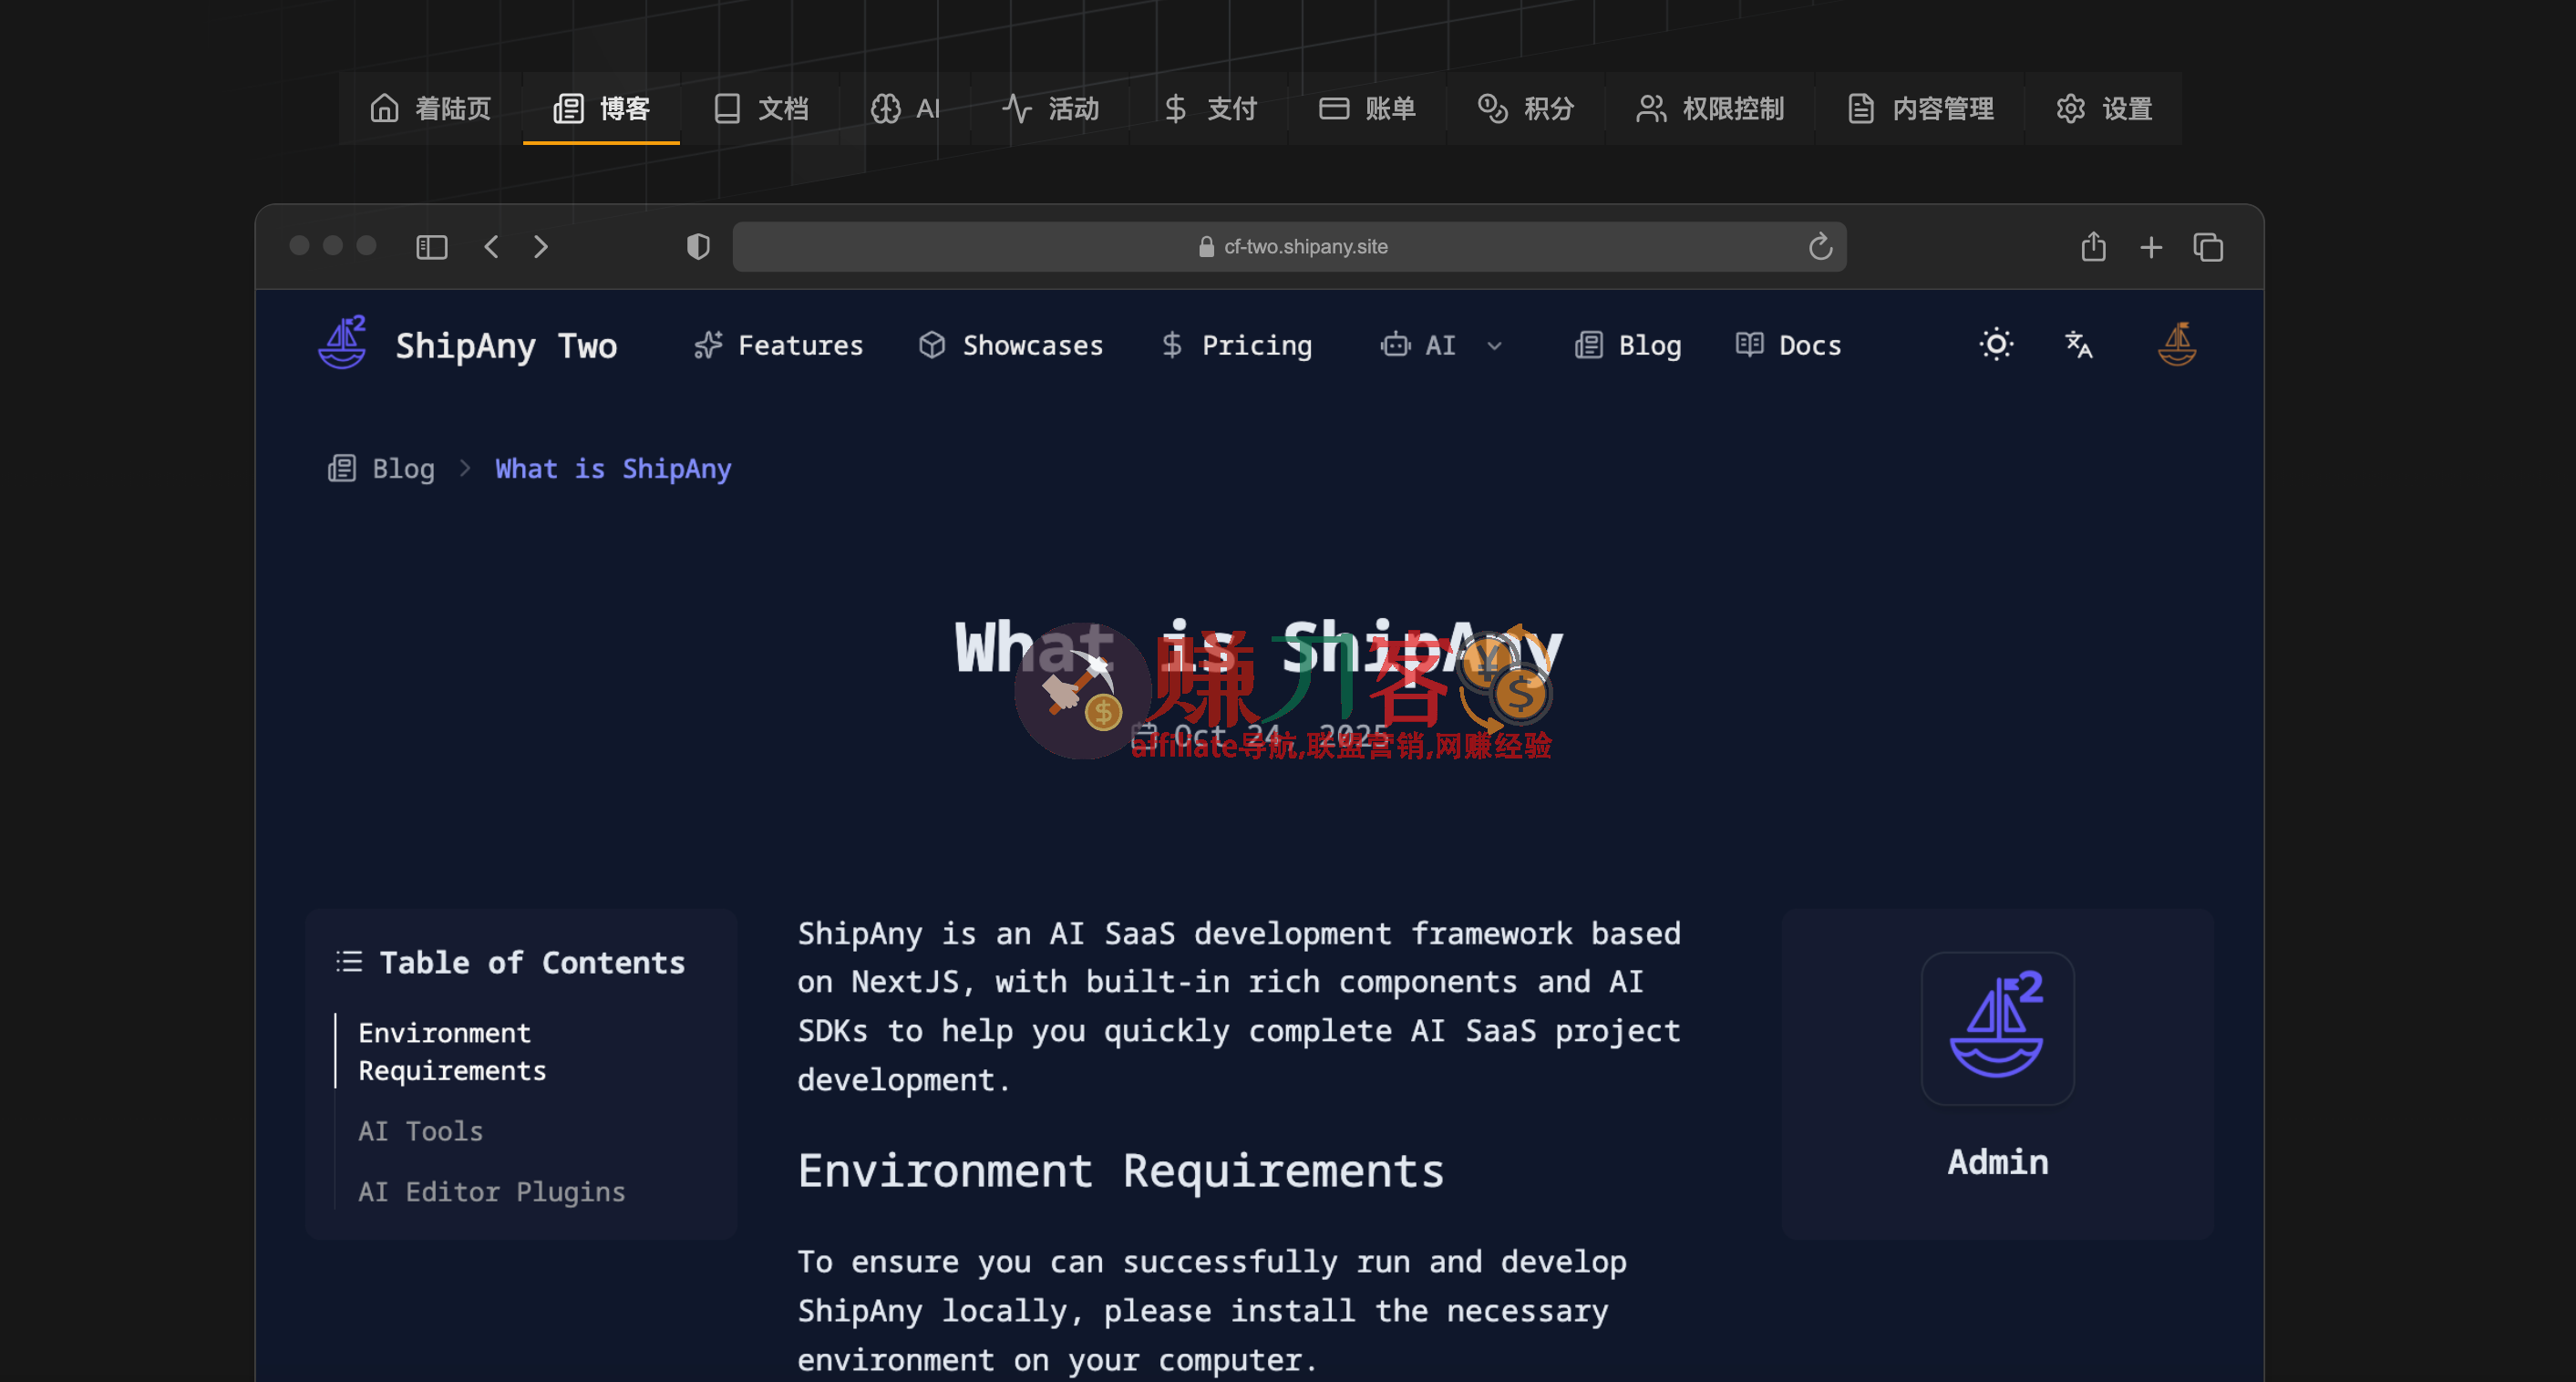Viewport: 2576px width, 1382px height.
Task: Open the Features nav link
Action: (778, 345)
